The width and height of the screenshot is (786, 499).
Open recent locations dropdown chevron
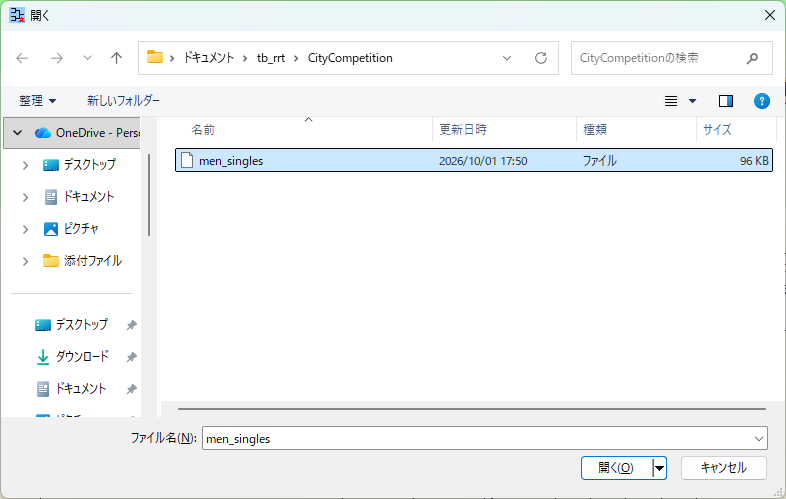coord(87,58)
